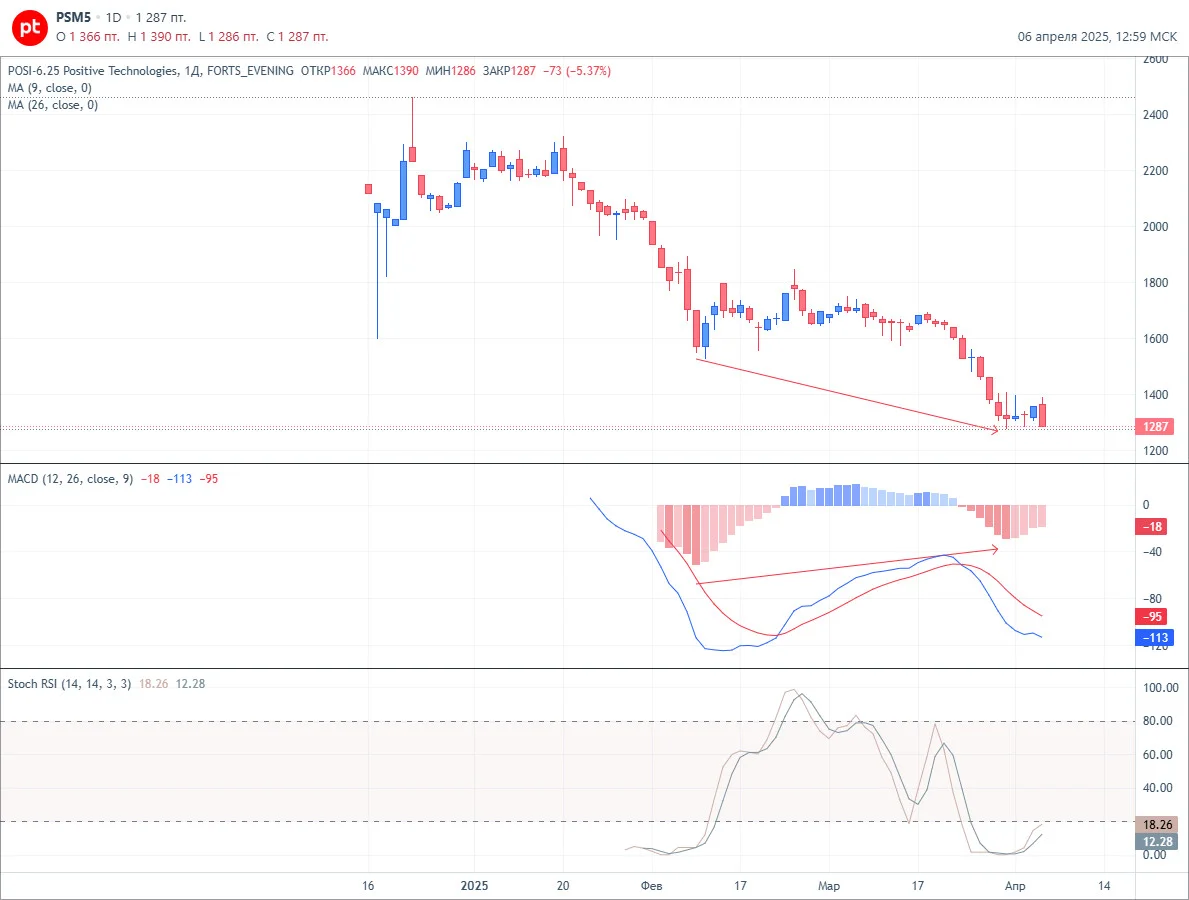Click the −73 (−5.37%) change value

click(x=577, y=71)
